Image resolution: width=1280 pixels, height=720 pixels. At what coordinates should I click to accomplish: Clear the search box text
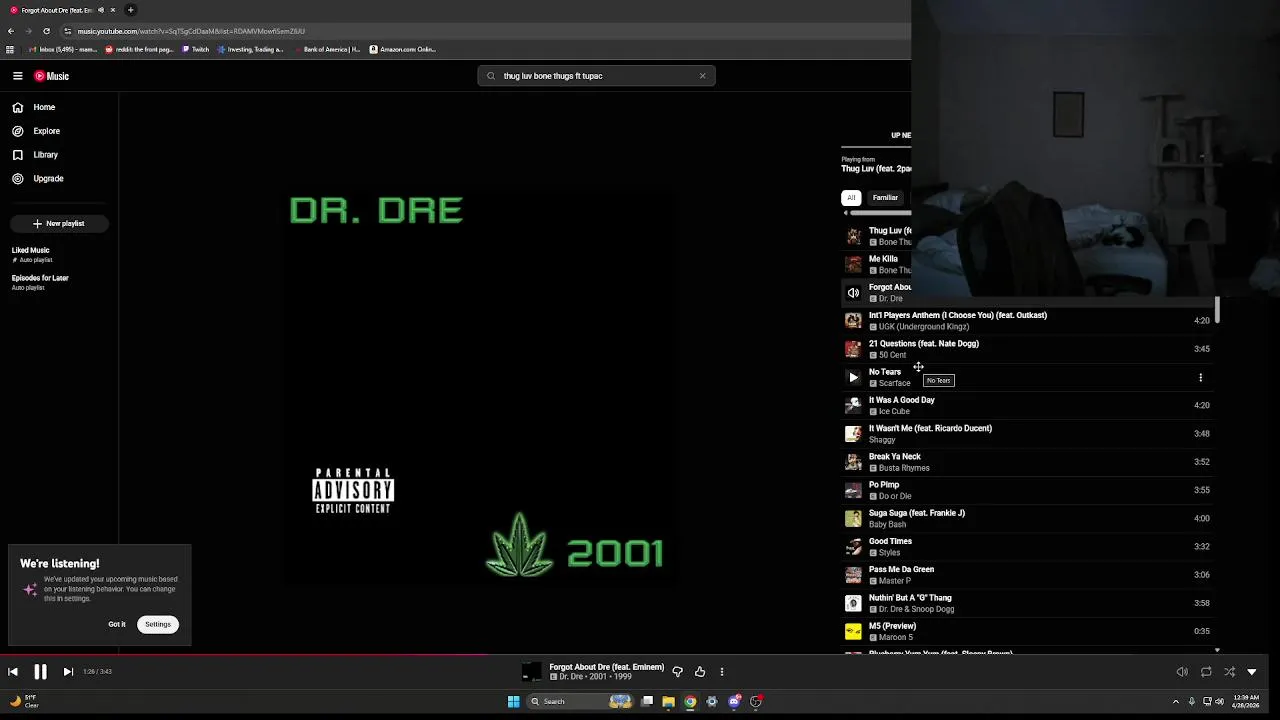point(702,76)
